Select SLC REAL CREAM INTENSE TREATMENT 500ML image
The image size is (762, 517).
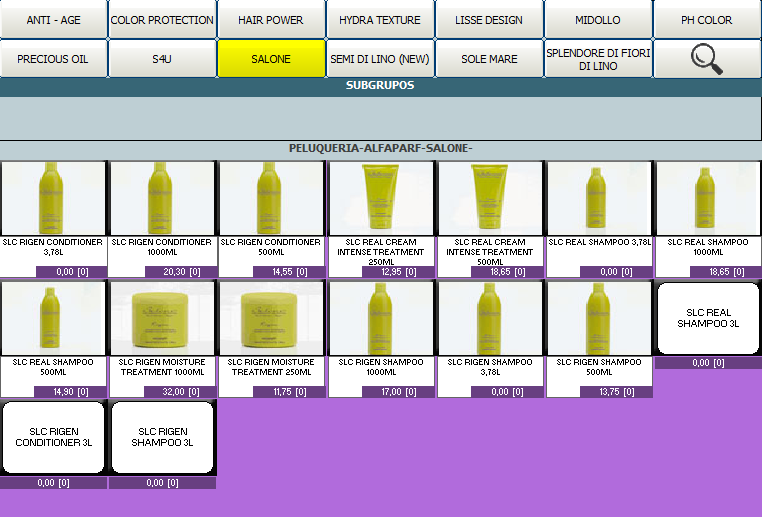point(489,198)
